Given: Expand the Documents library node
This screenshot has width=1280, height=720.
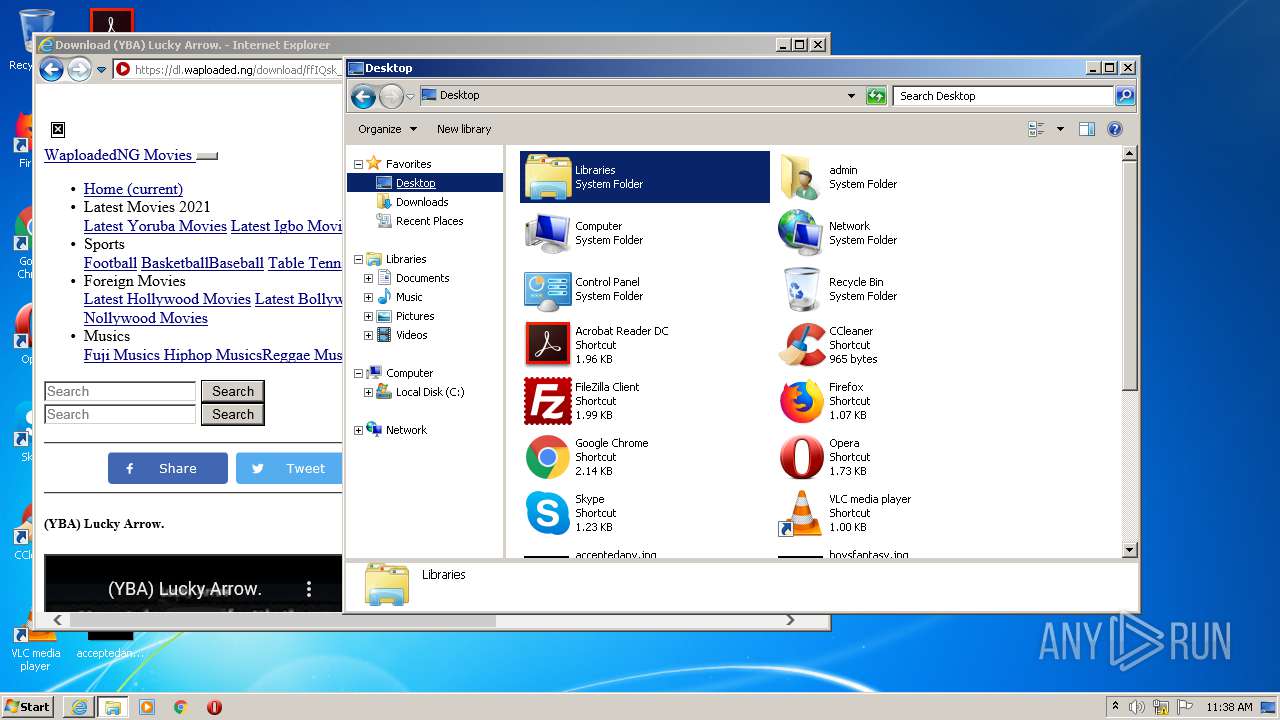Looking at the screenshot, I should click(x=368, y=278).
